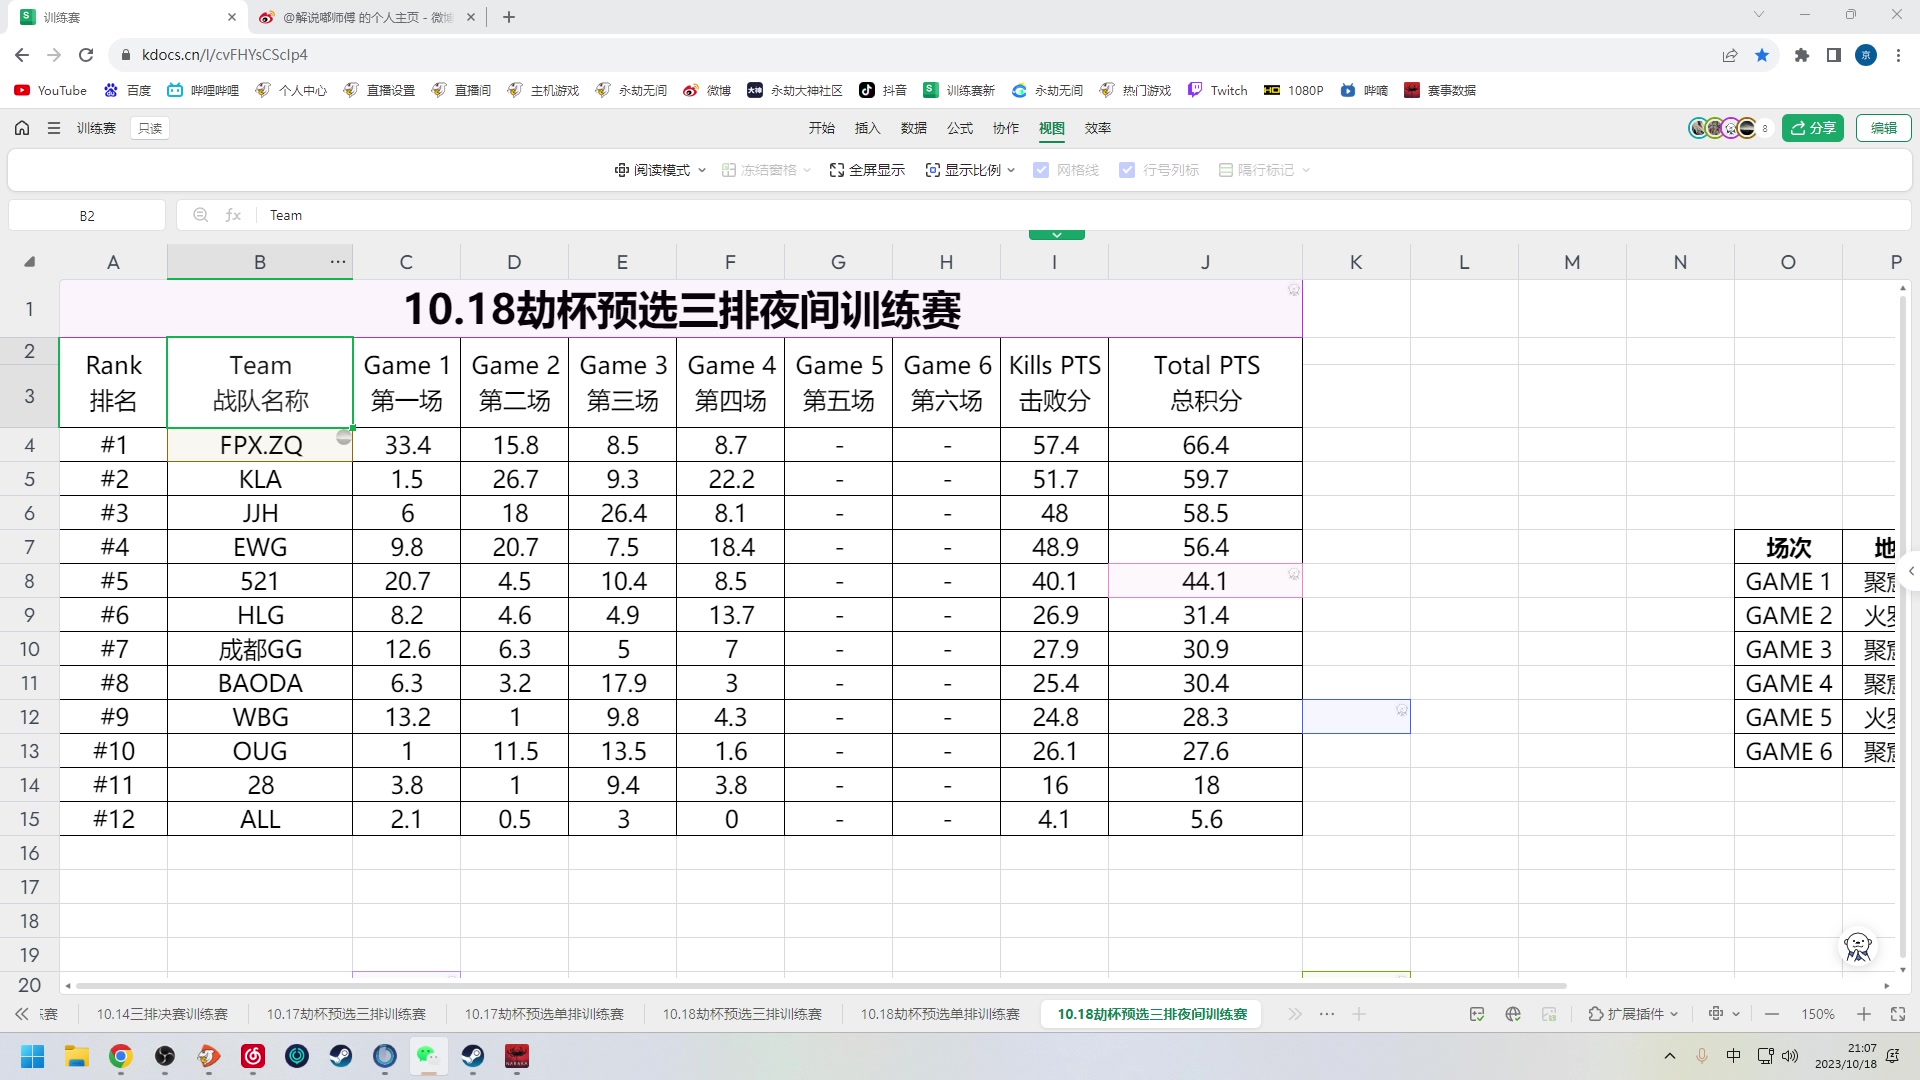The width and height of the screenshot is (1920, 1080).
Task: Click the fx insert function icon
Action: (233, 215)
